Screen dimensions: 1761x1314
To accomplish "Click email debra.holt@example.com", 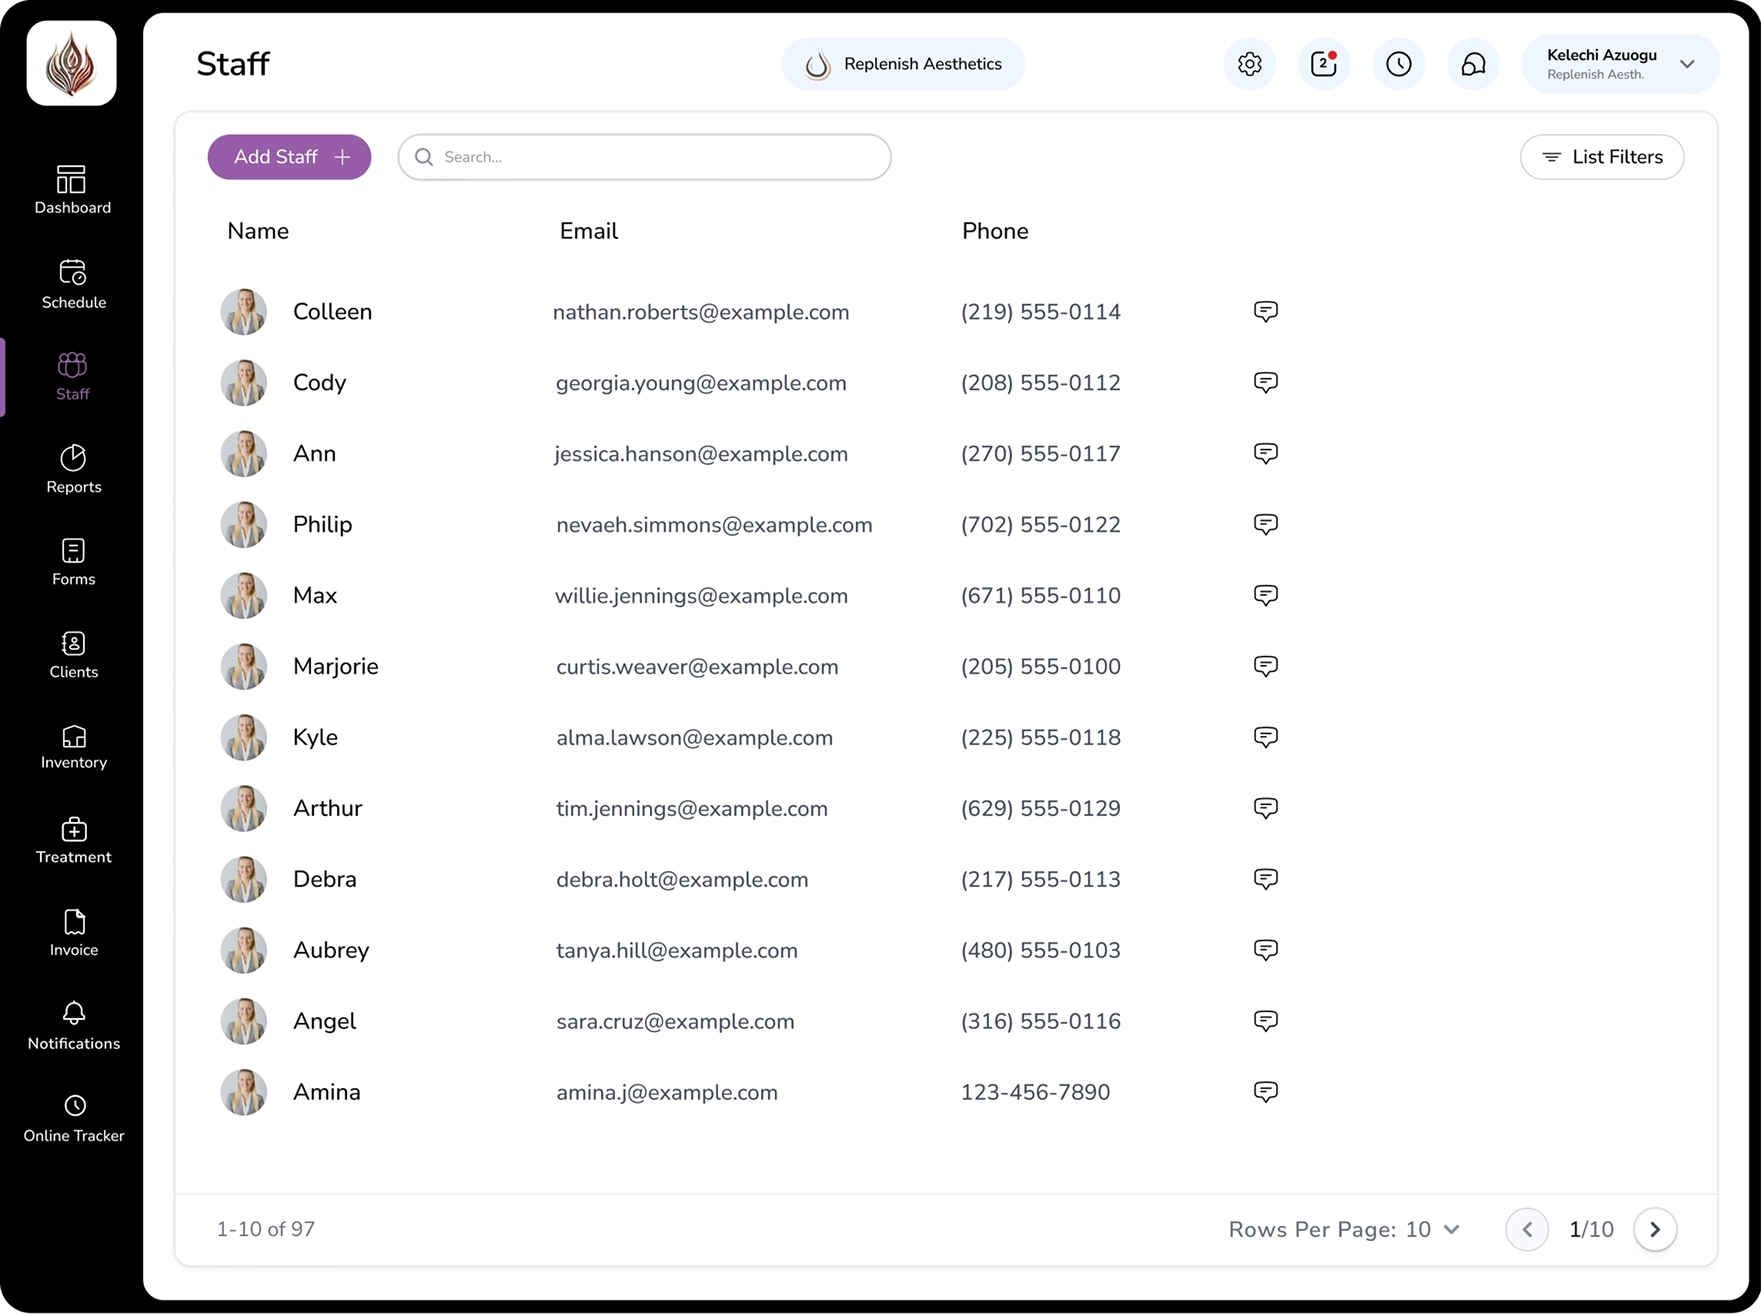I will pos(682,880).
